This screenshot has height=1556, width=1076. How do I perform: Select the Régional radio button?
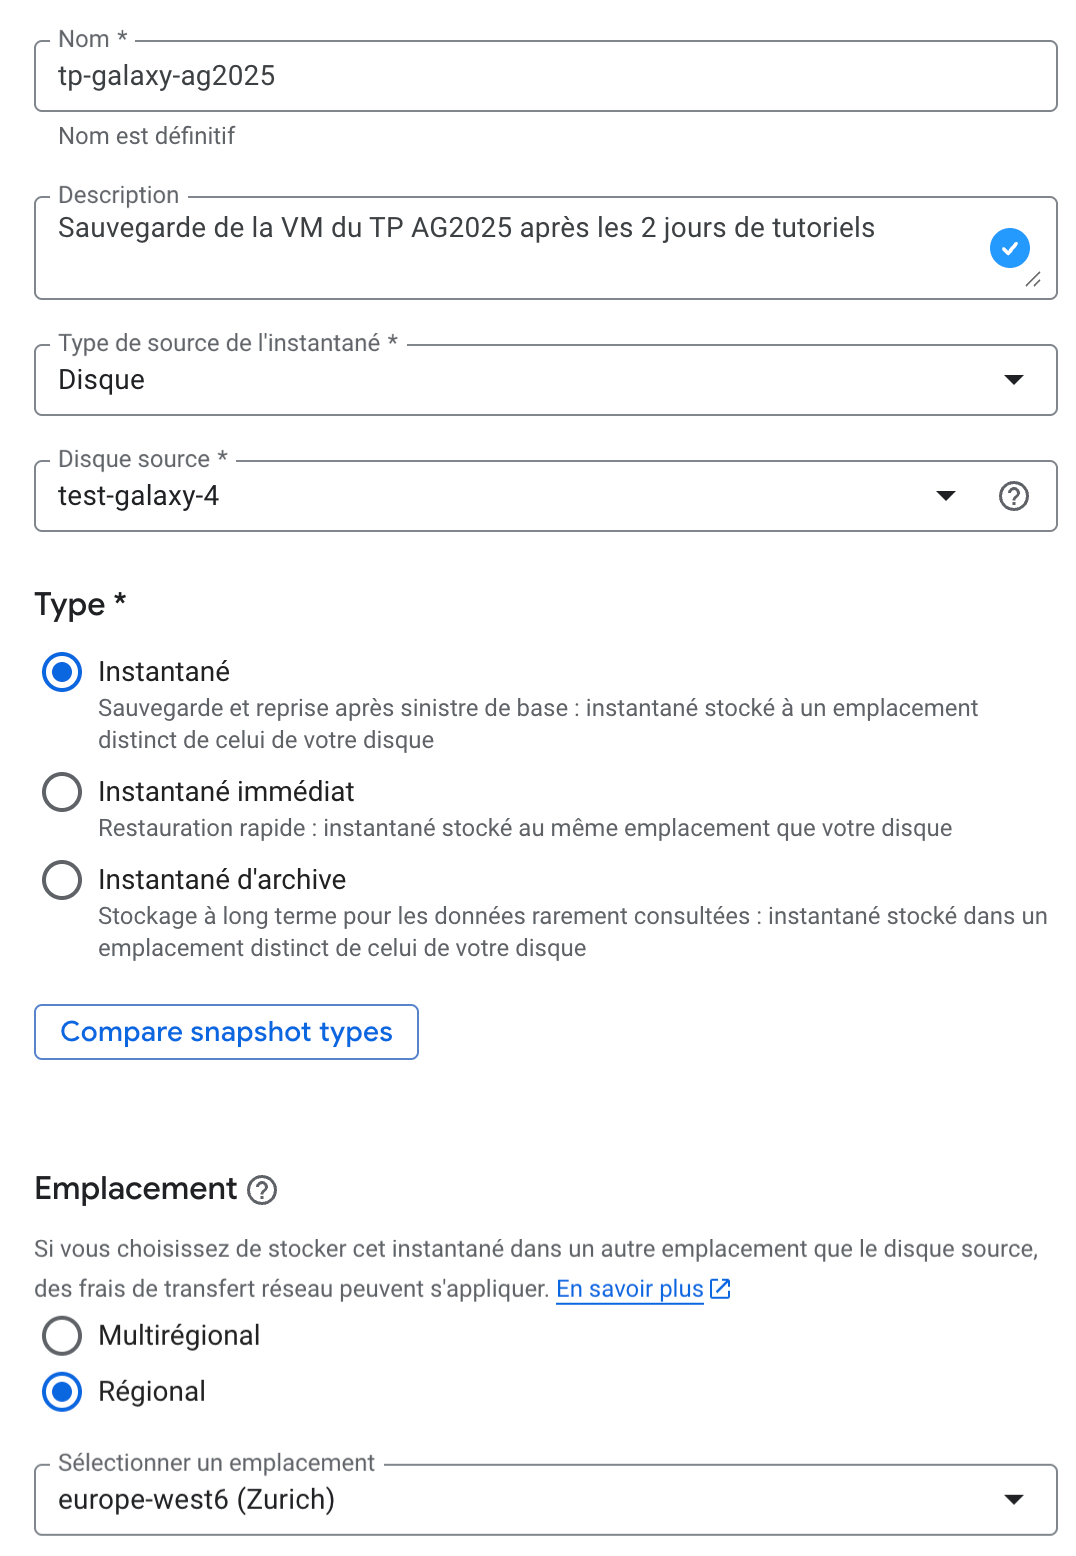[61, 1391]
